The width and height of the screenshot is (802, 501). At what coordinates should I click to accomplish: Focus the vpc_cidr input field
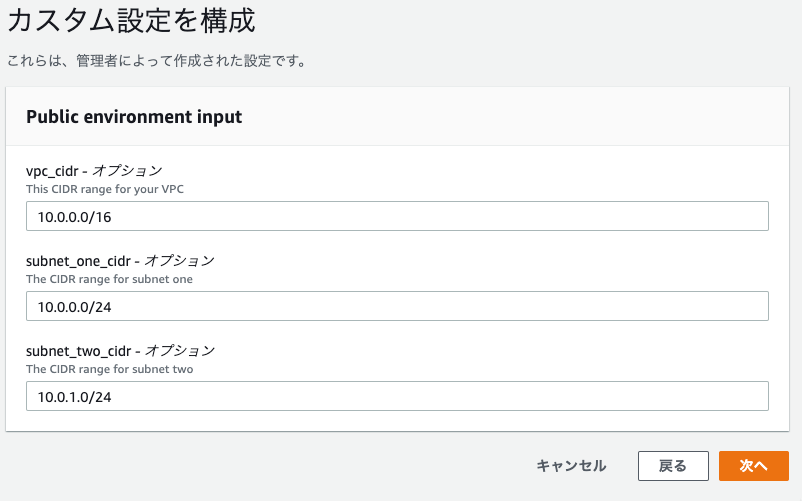tap(397, 216)
